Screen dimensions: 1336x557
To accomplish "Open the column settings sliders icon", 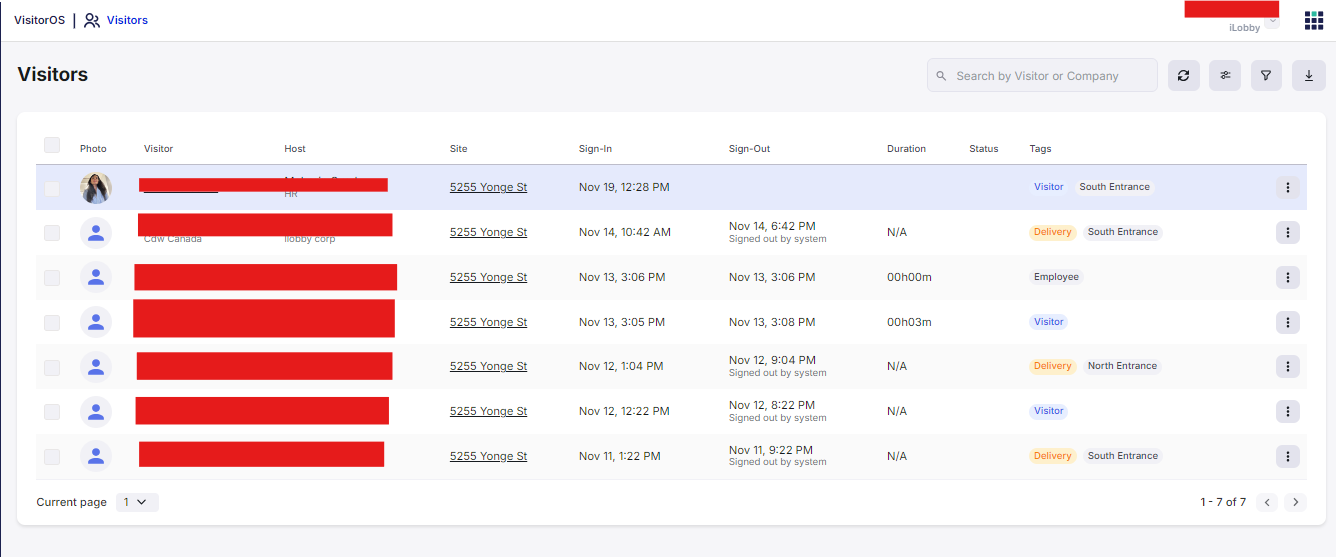I will pos(1225,75).
